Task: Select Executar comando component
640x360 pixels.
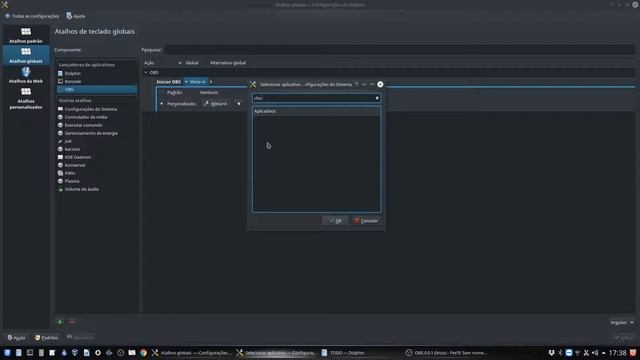Action: (x=83, y=125)
